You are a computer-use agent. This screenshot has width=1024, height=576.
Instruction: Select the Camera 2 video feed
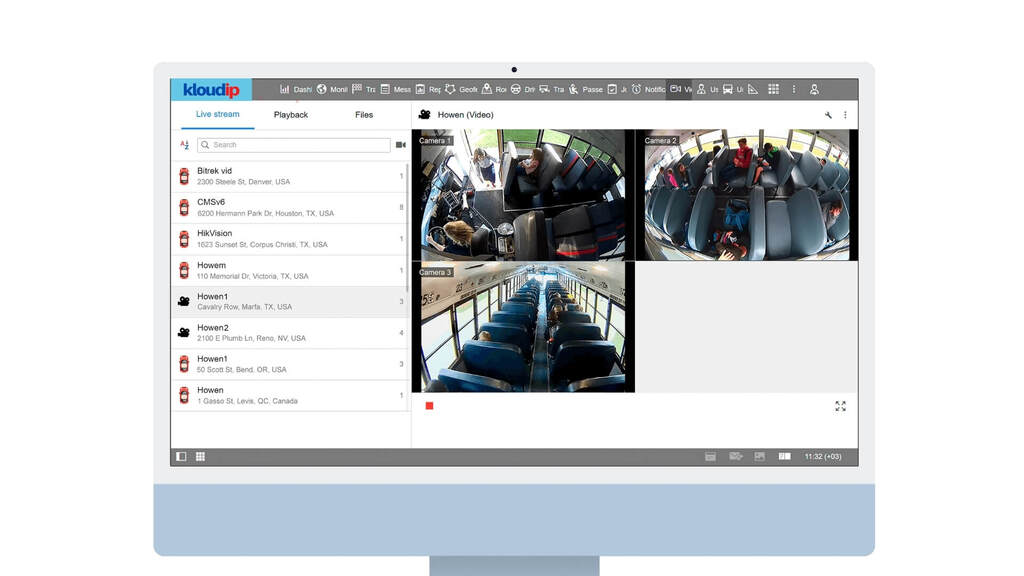[747, 195]
